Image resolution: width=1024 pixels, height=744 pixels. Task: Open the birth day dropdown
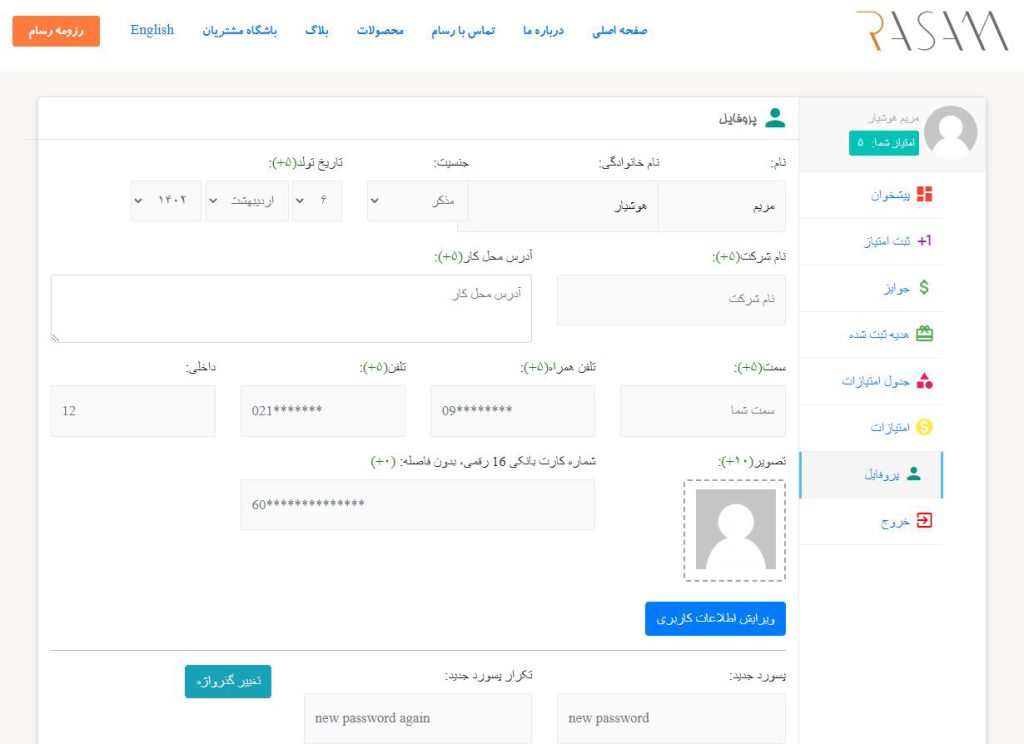(x=316, y=201)
